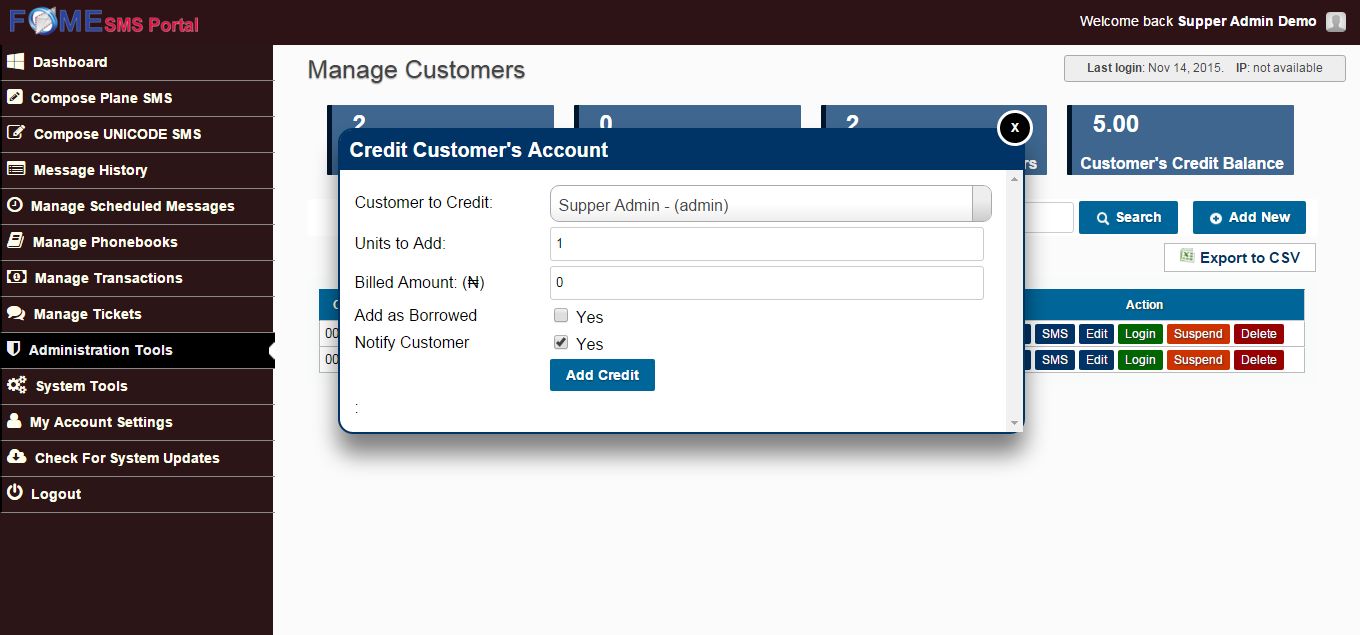Screen dimensions: 1360x635
Task: Close the Credit Customer's Account dialog
Action: 1014,128
